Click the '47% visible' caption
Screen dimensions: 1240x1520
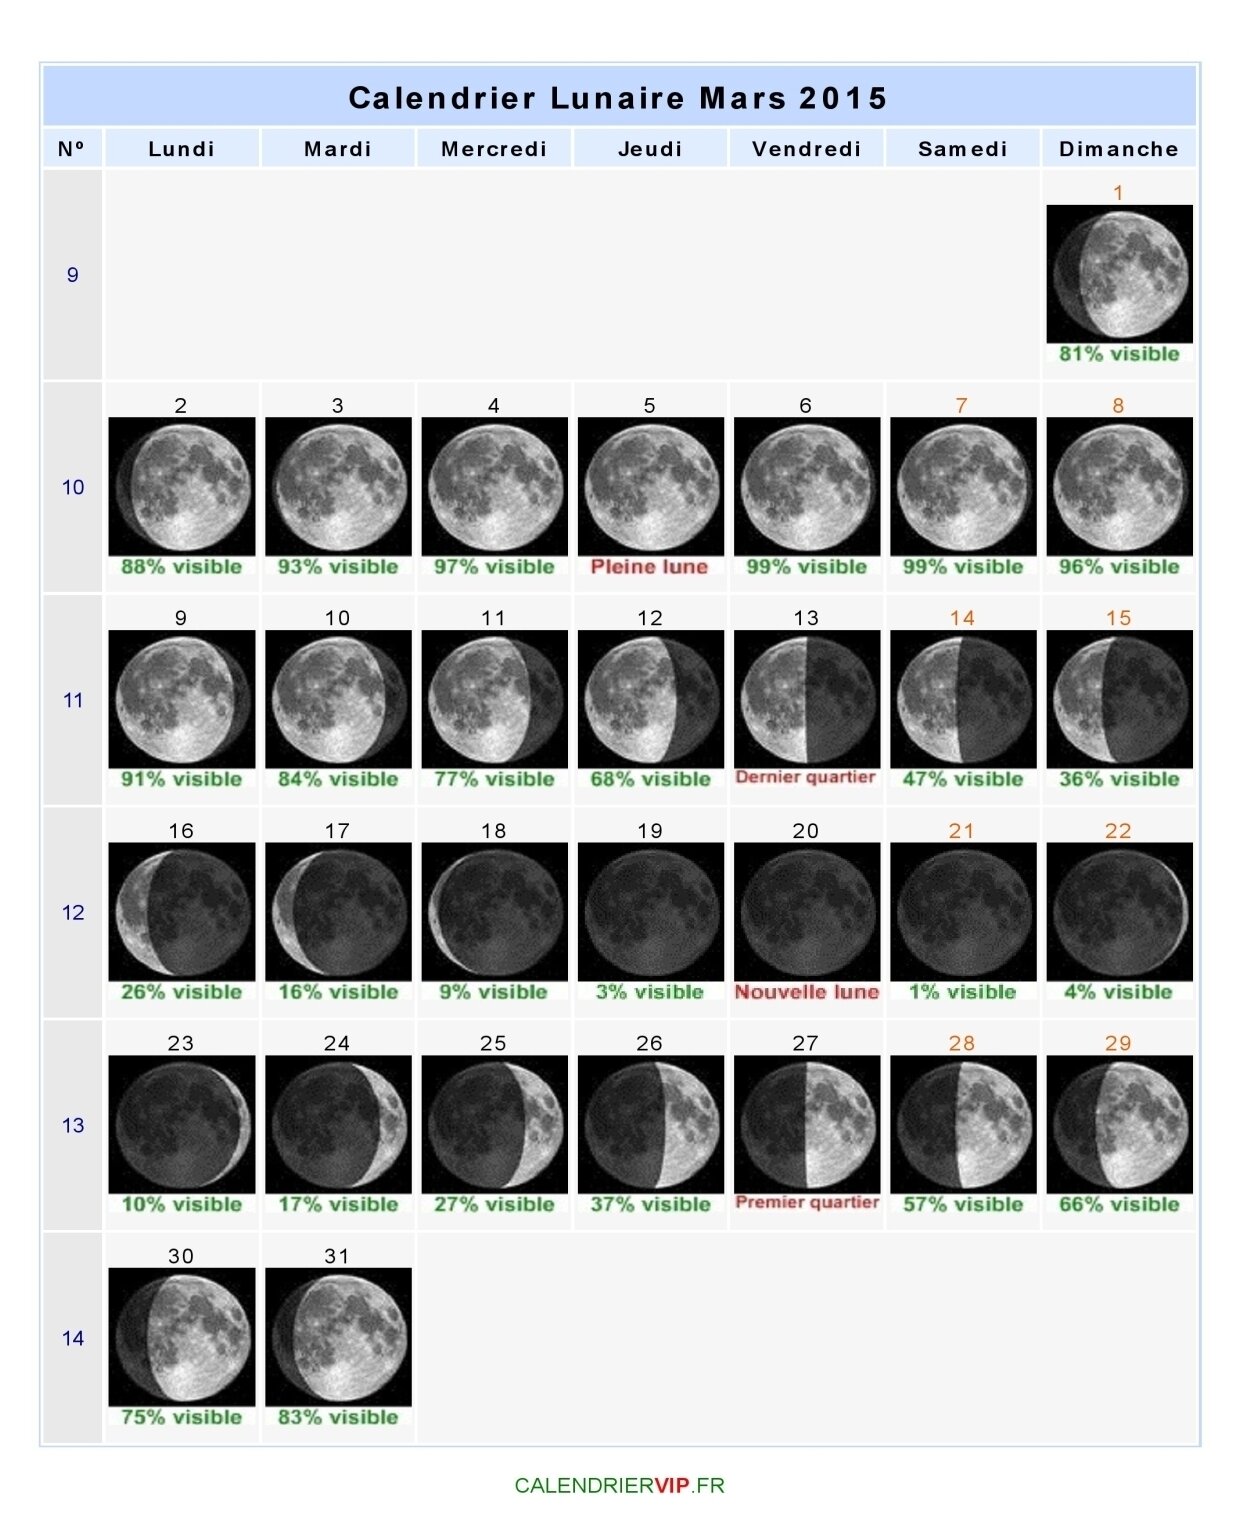(x=963, y=780)
